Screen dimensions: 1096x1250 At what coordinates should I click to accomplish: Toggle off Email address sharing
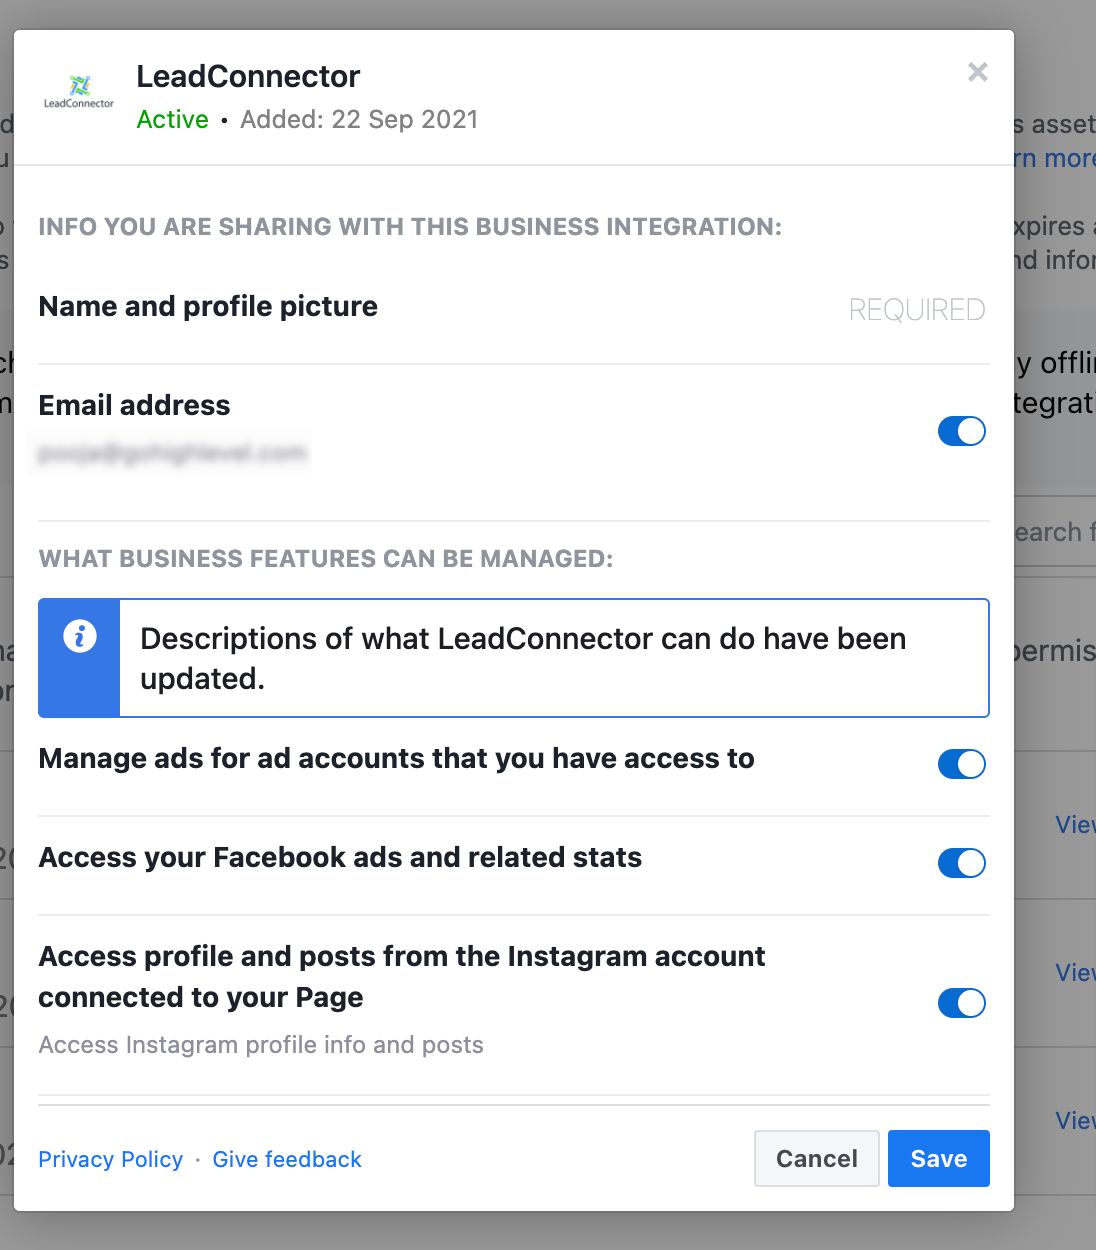[x=962, y=431]
